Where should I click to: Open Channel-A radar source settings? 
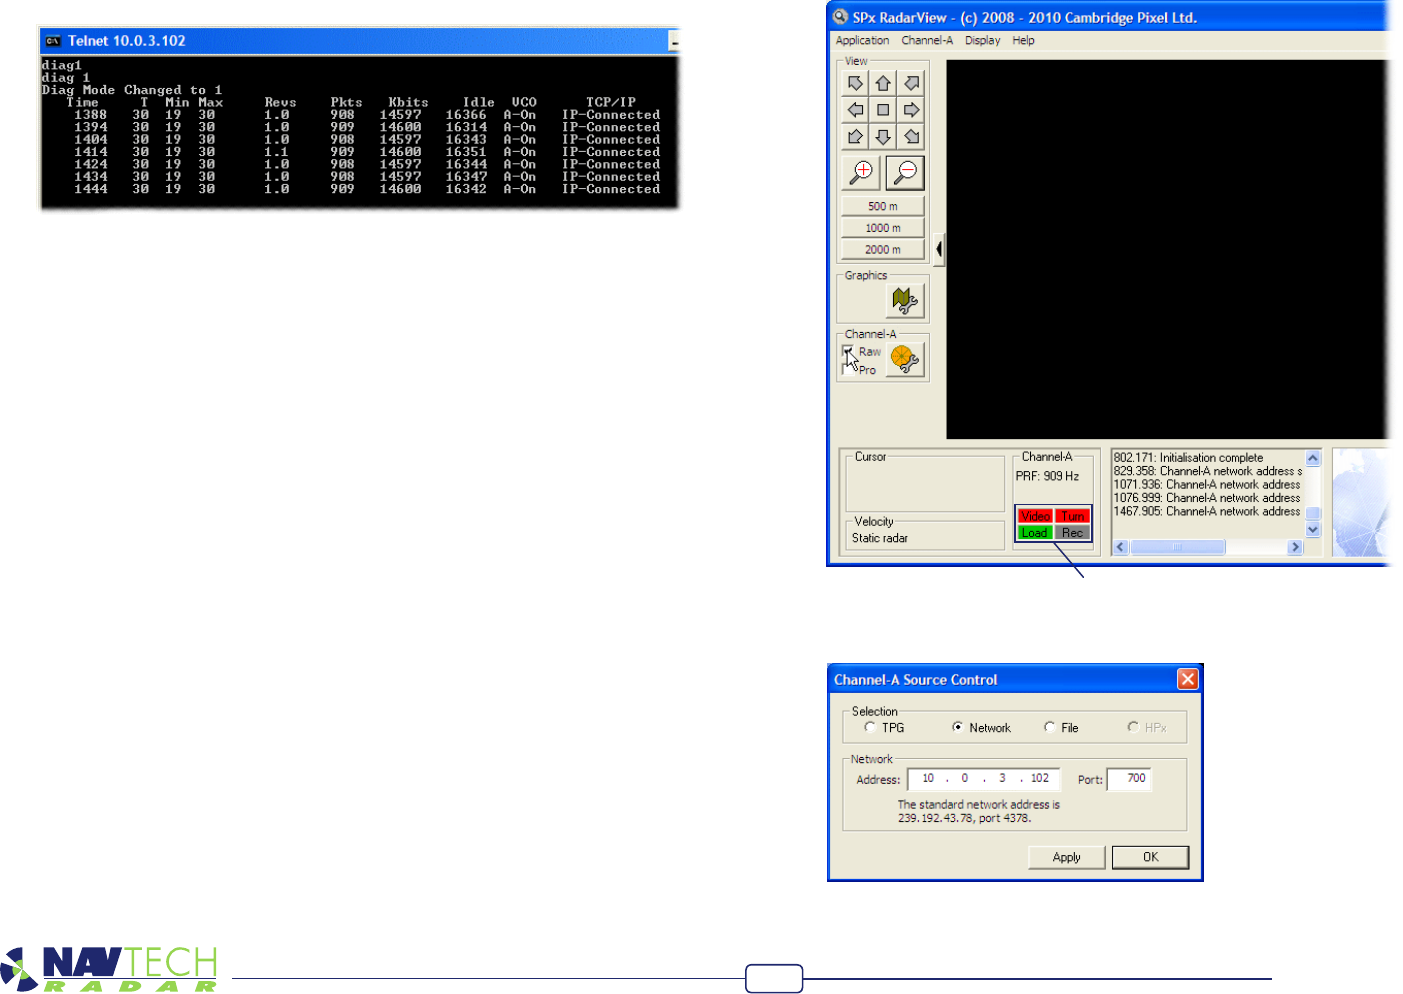(905, 359)
